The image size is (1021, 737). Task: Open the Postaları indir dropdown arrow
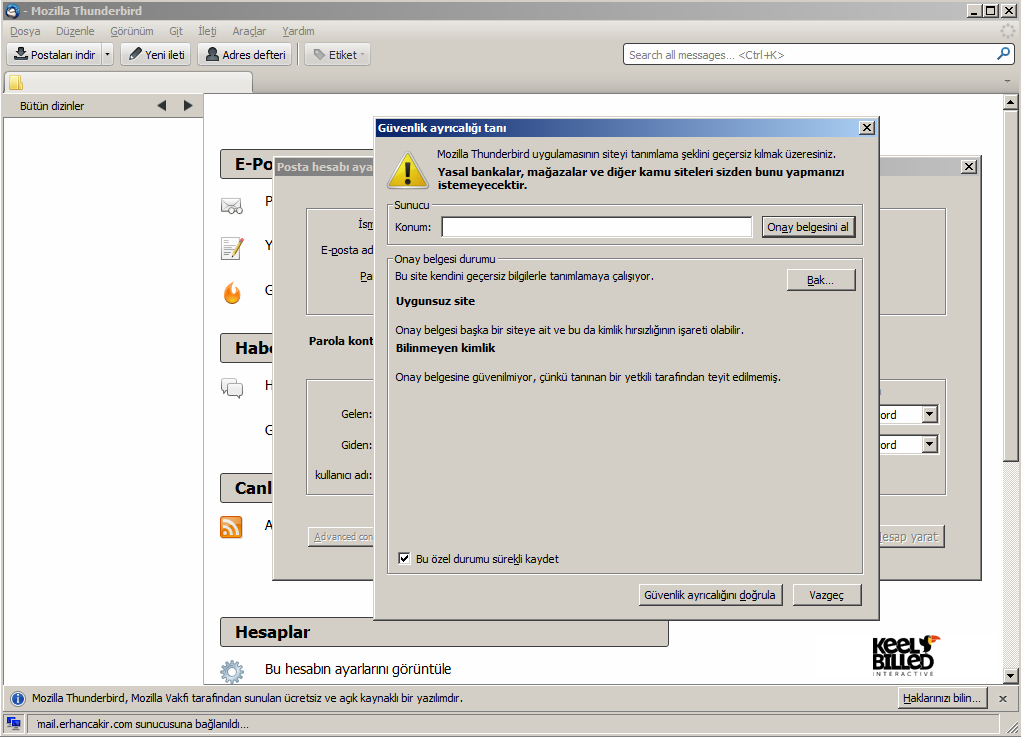107,55
